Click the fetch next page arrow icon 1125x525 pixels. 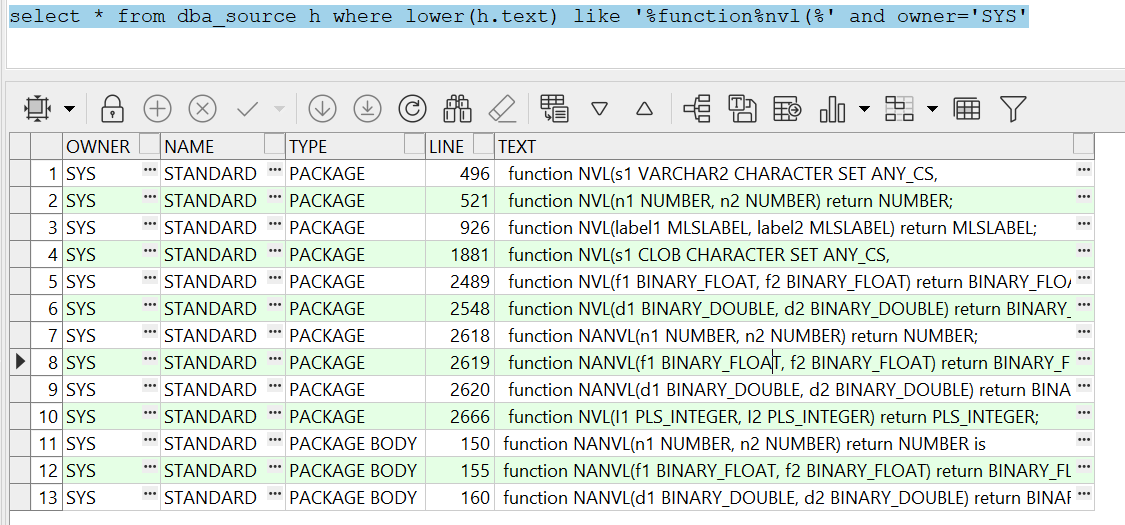(x=323, y=109)
